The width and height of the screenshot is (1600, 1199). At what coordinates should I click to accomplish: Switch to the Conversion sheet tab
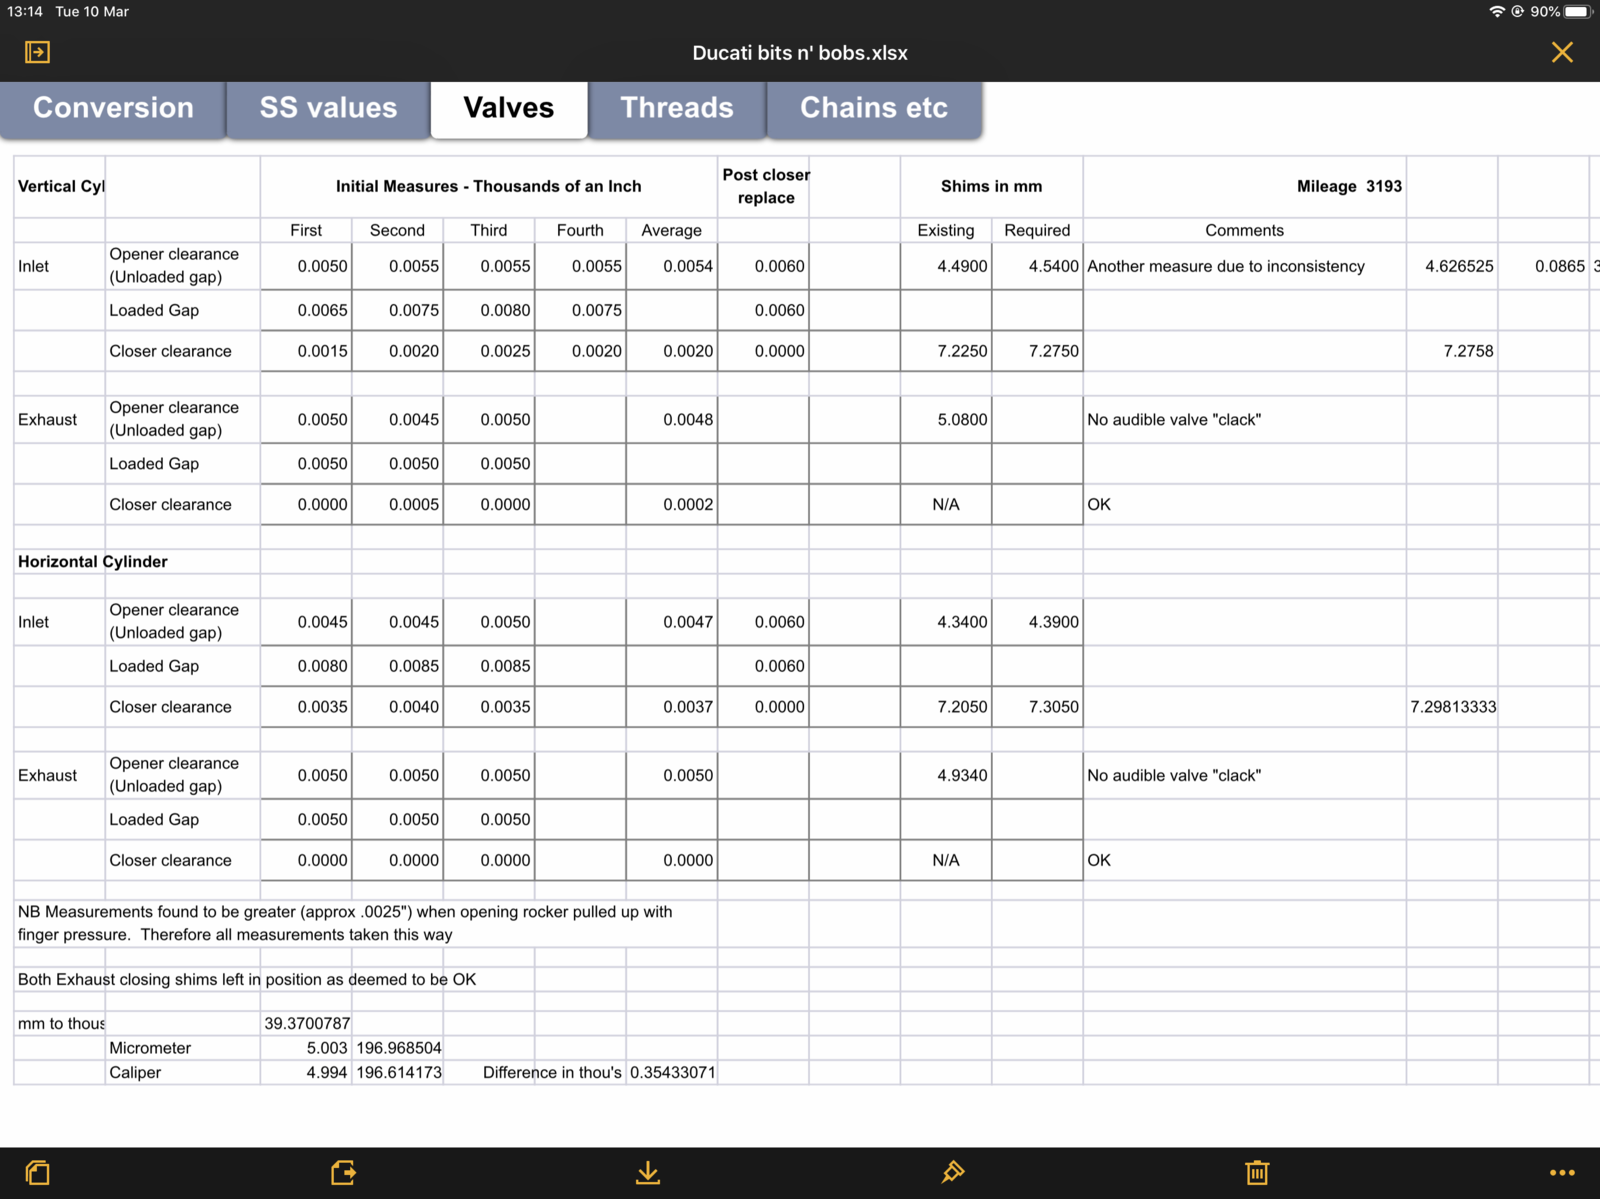point(113,108)
